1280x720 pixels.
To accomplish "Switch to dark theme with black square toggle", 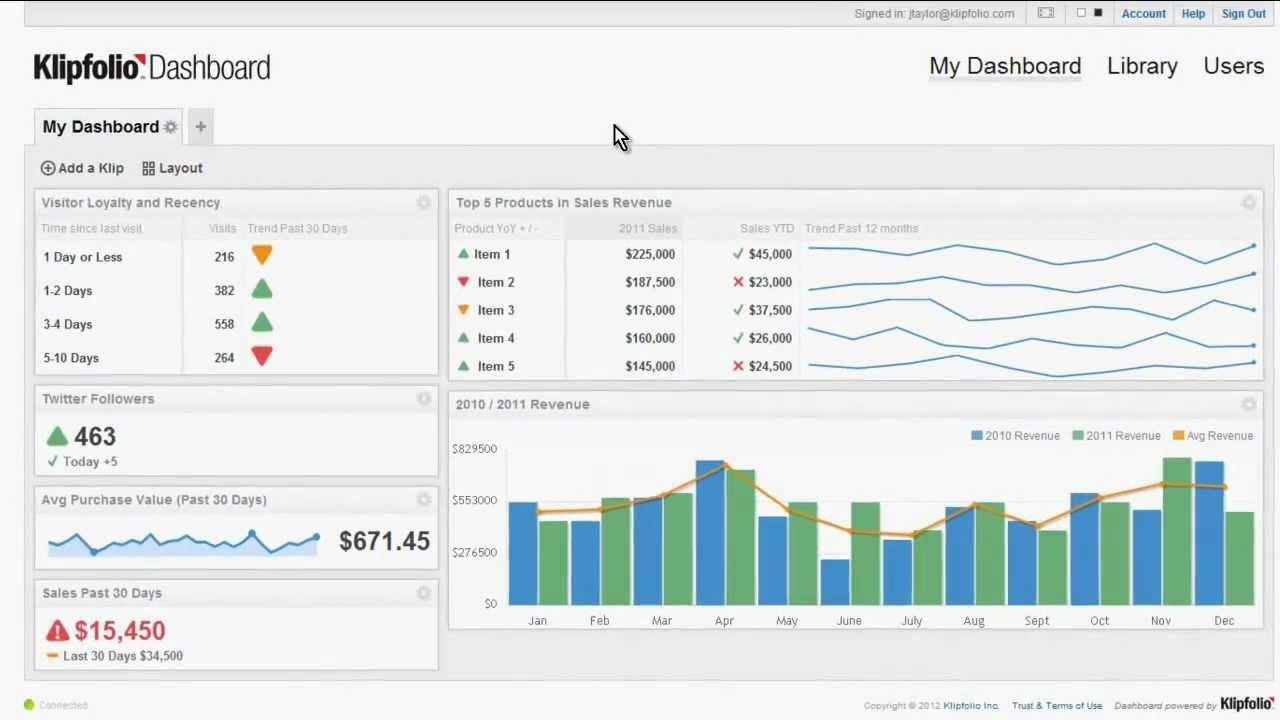I will (x=1098, y=12).
